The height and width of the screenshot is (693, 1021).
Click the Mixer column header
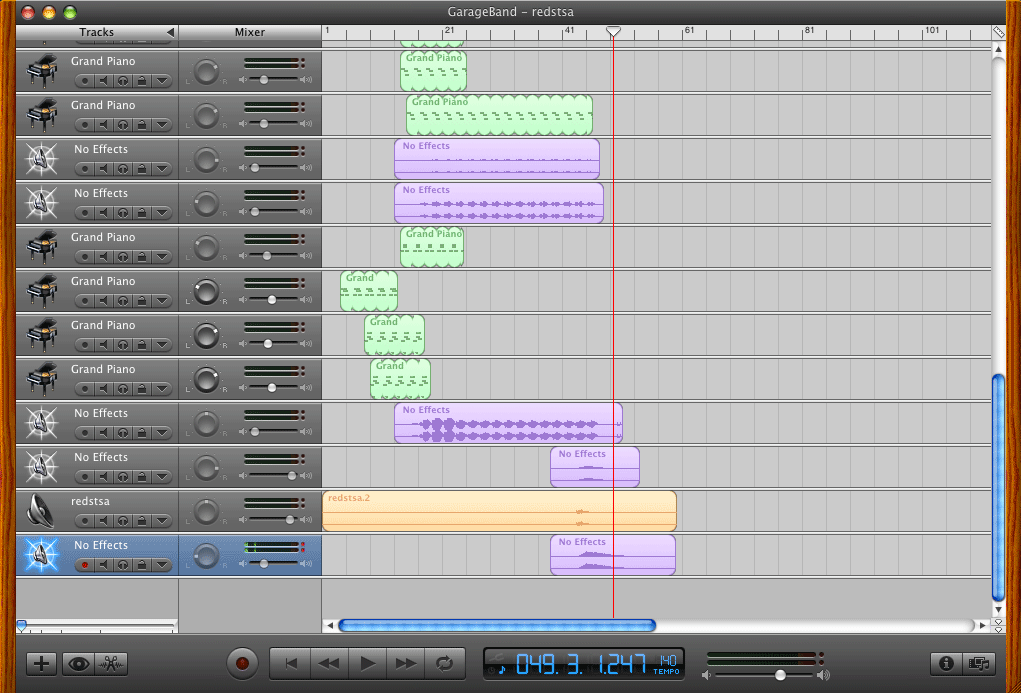point(250,32)
